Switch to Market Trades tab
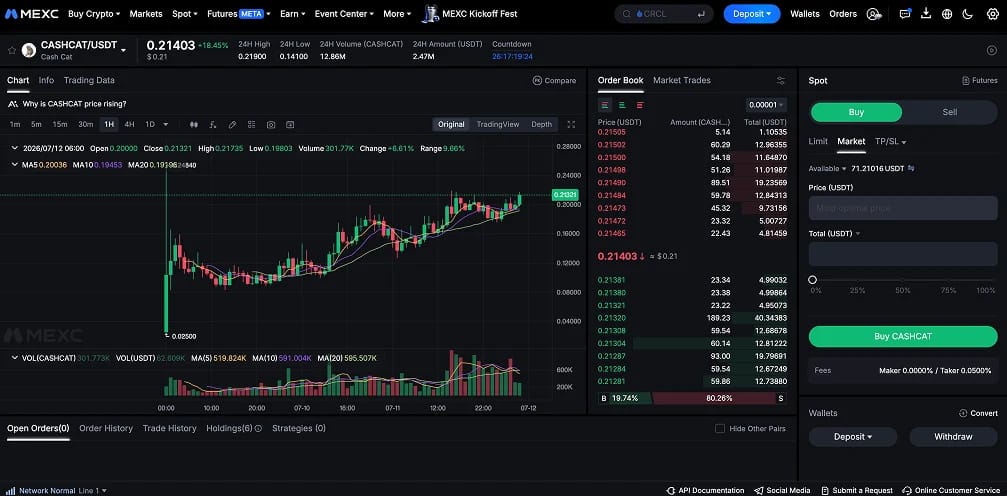Viewport: 1007px width, 496px height. click(681, 80)
